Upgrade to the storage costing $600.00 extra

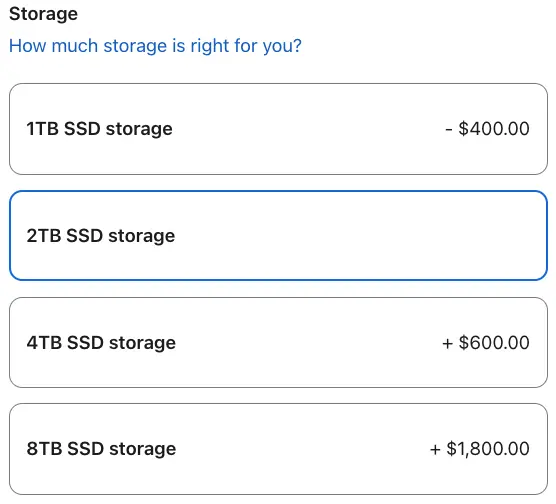278,343
